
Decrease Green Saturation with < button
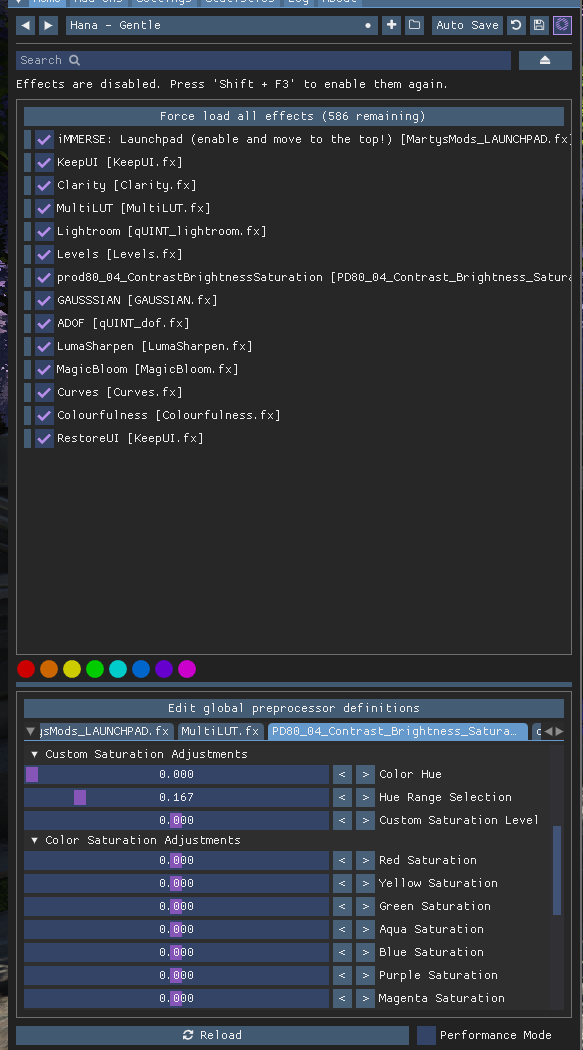point(342,907)
